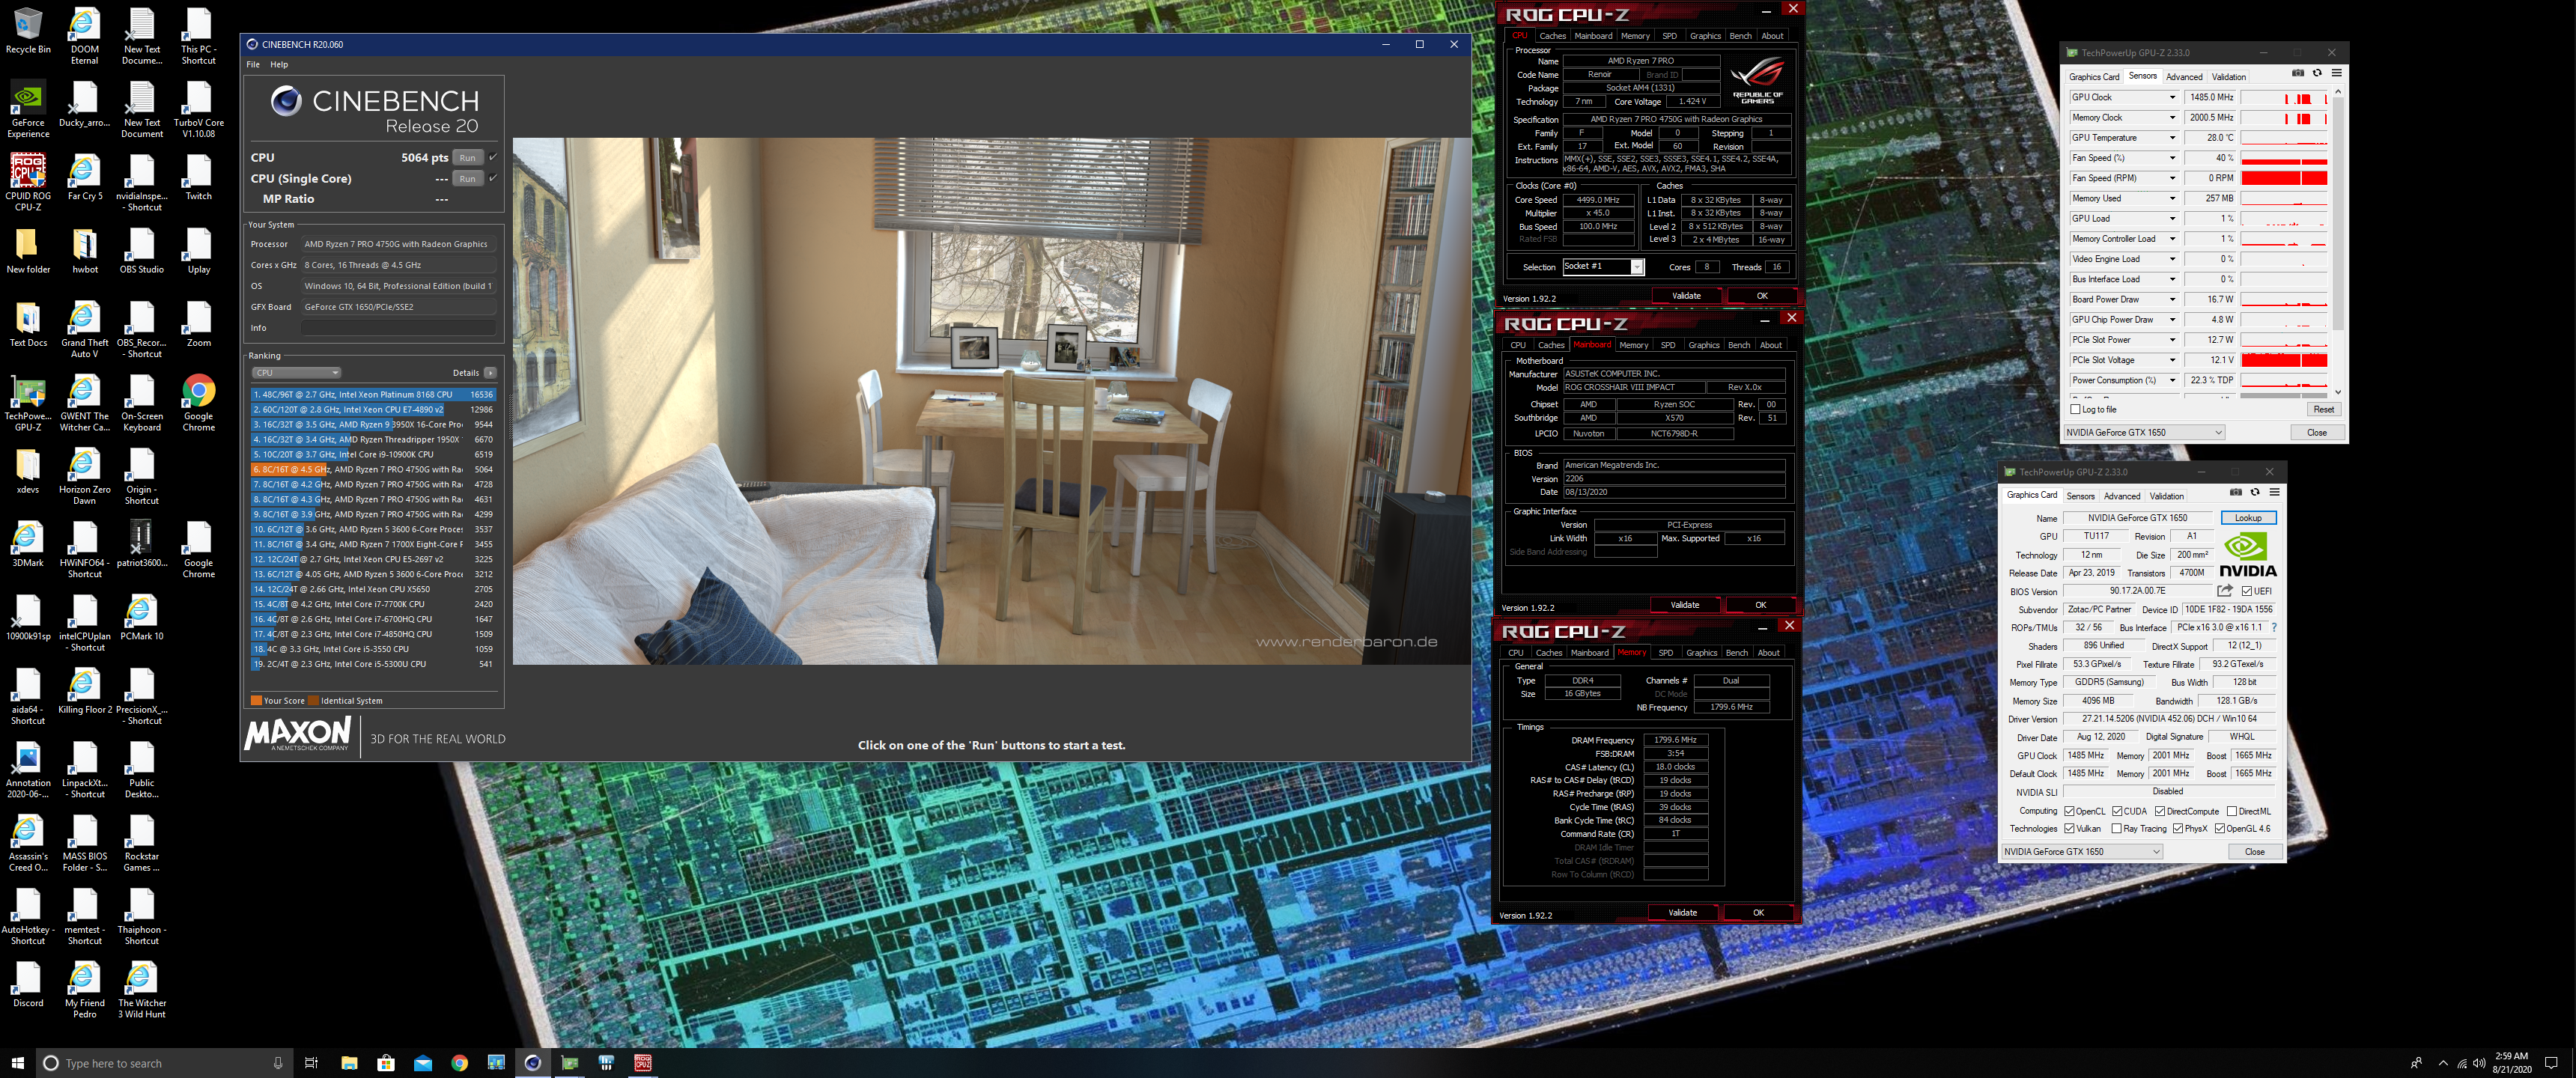Toggle the DirectCompute checkbox

2160,811
